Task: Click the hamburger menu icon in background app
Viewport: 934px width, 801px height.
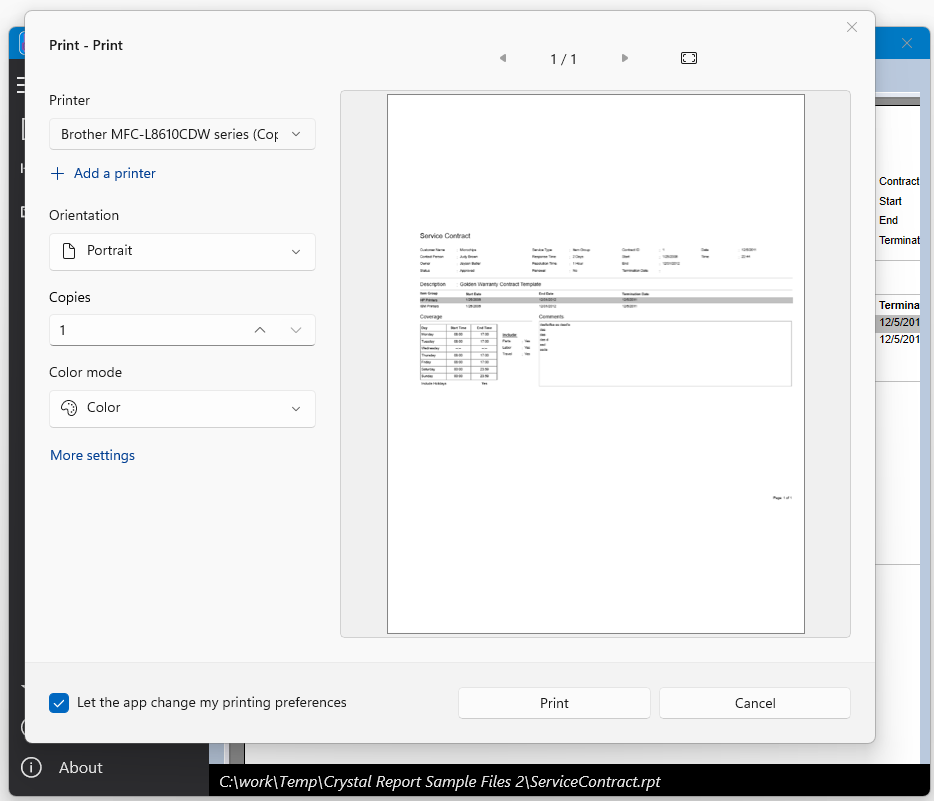Action: point(20,85)
